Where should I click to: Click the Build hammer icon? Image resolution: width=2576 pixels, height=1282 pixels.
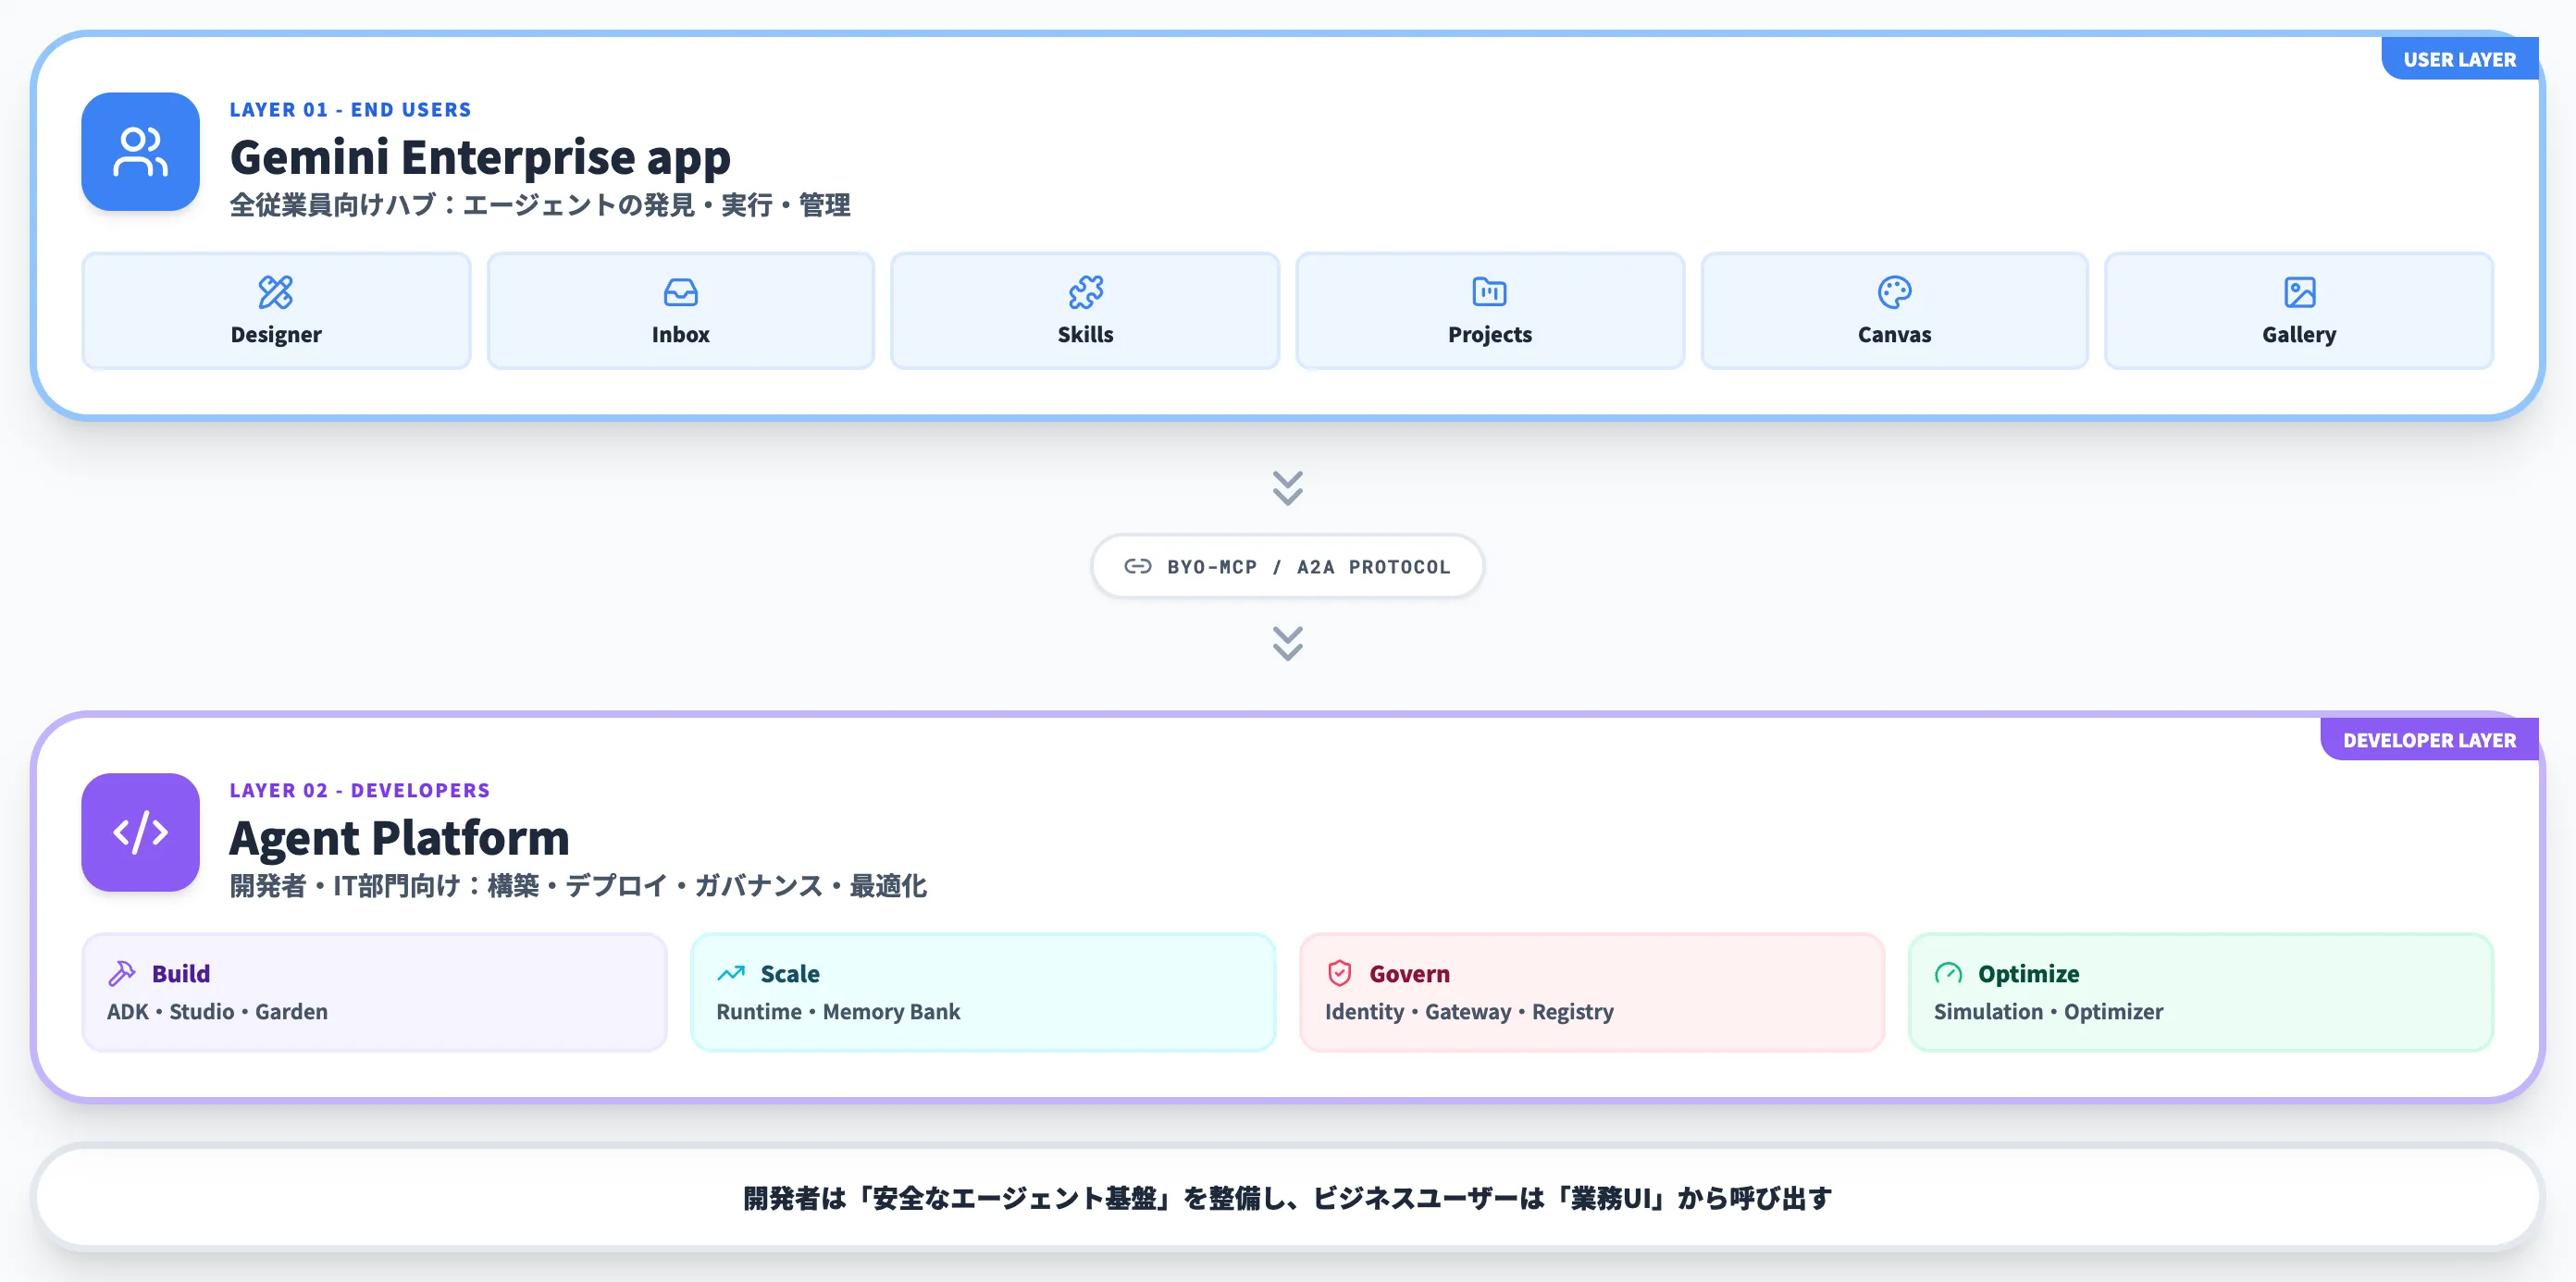(x=123, y=971)
